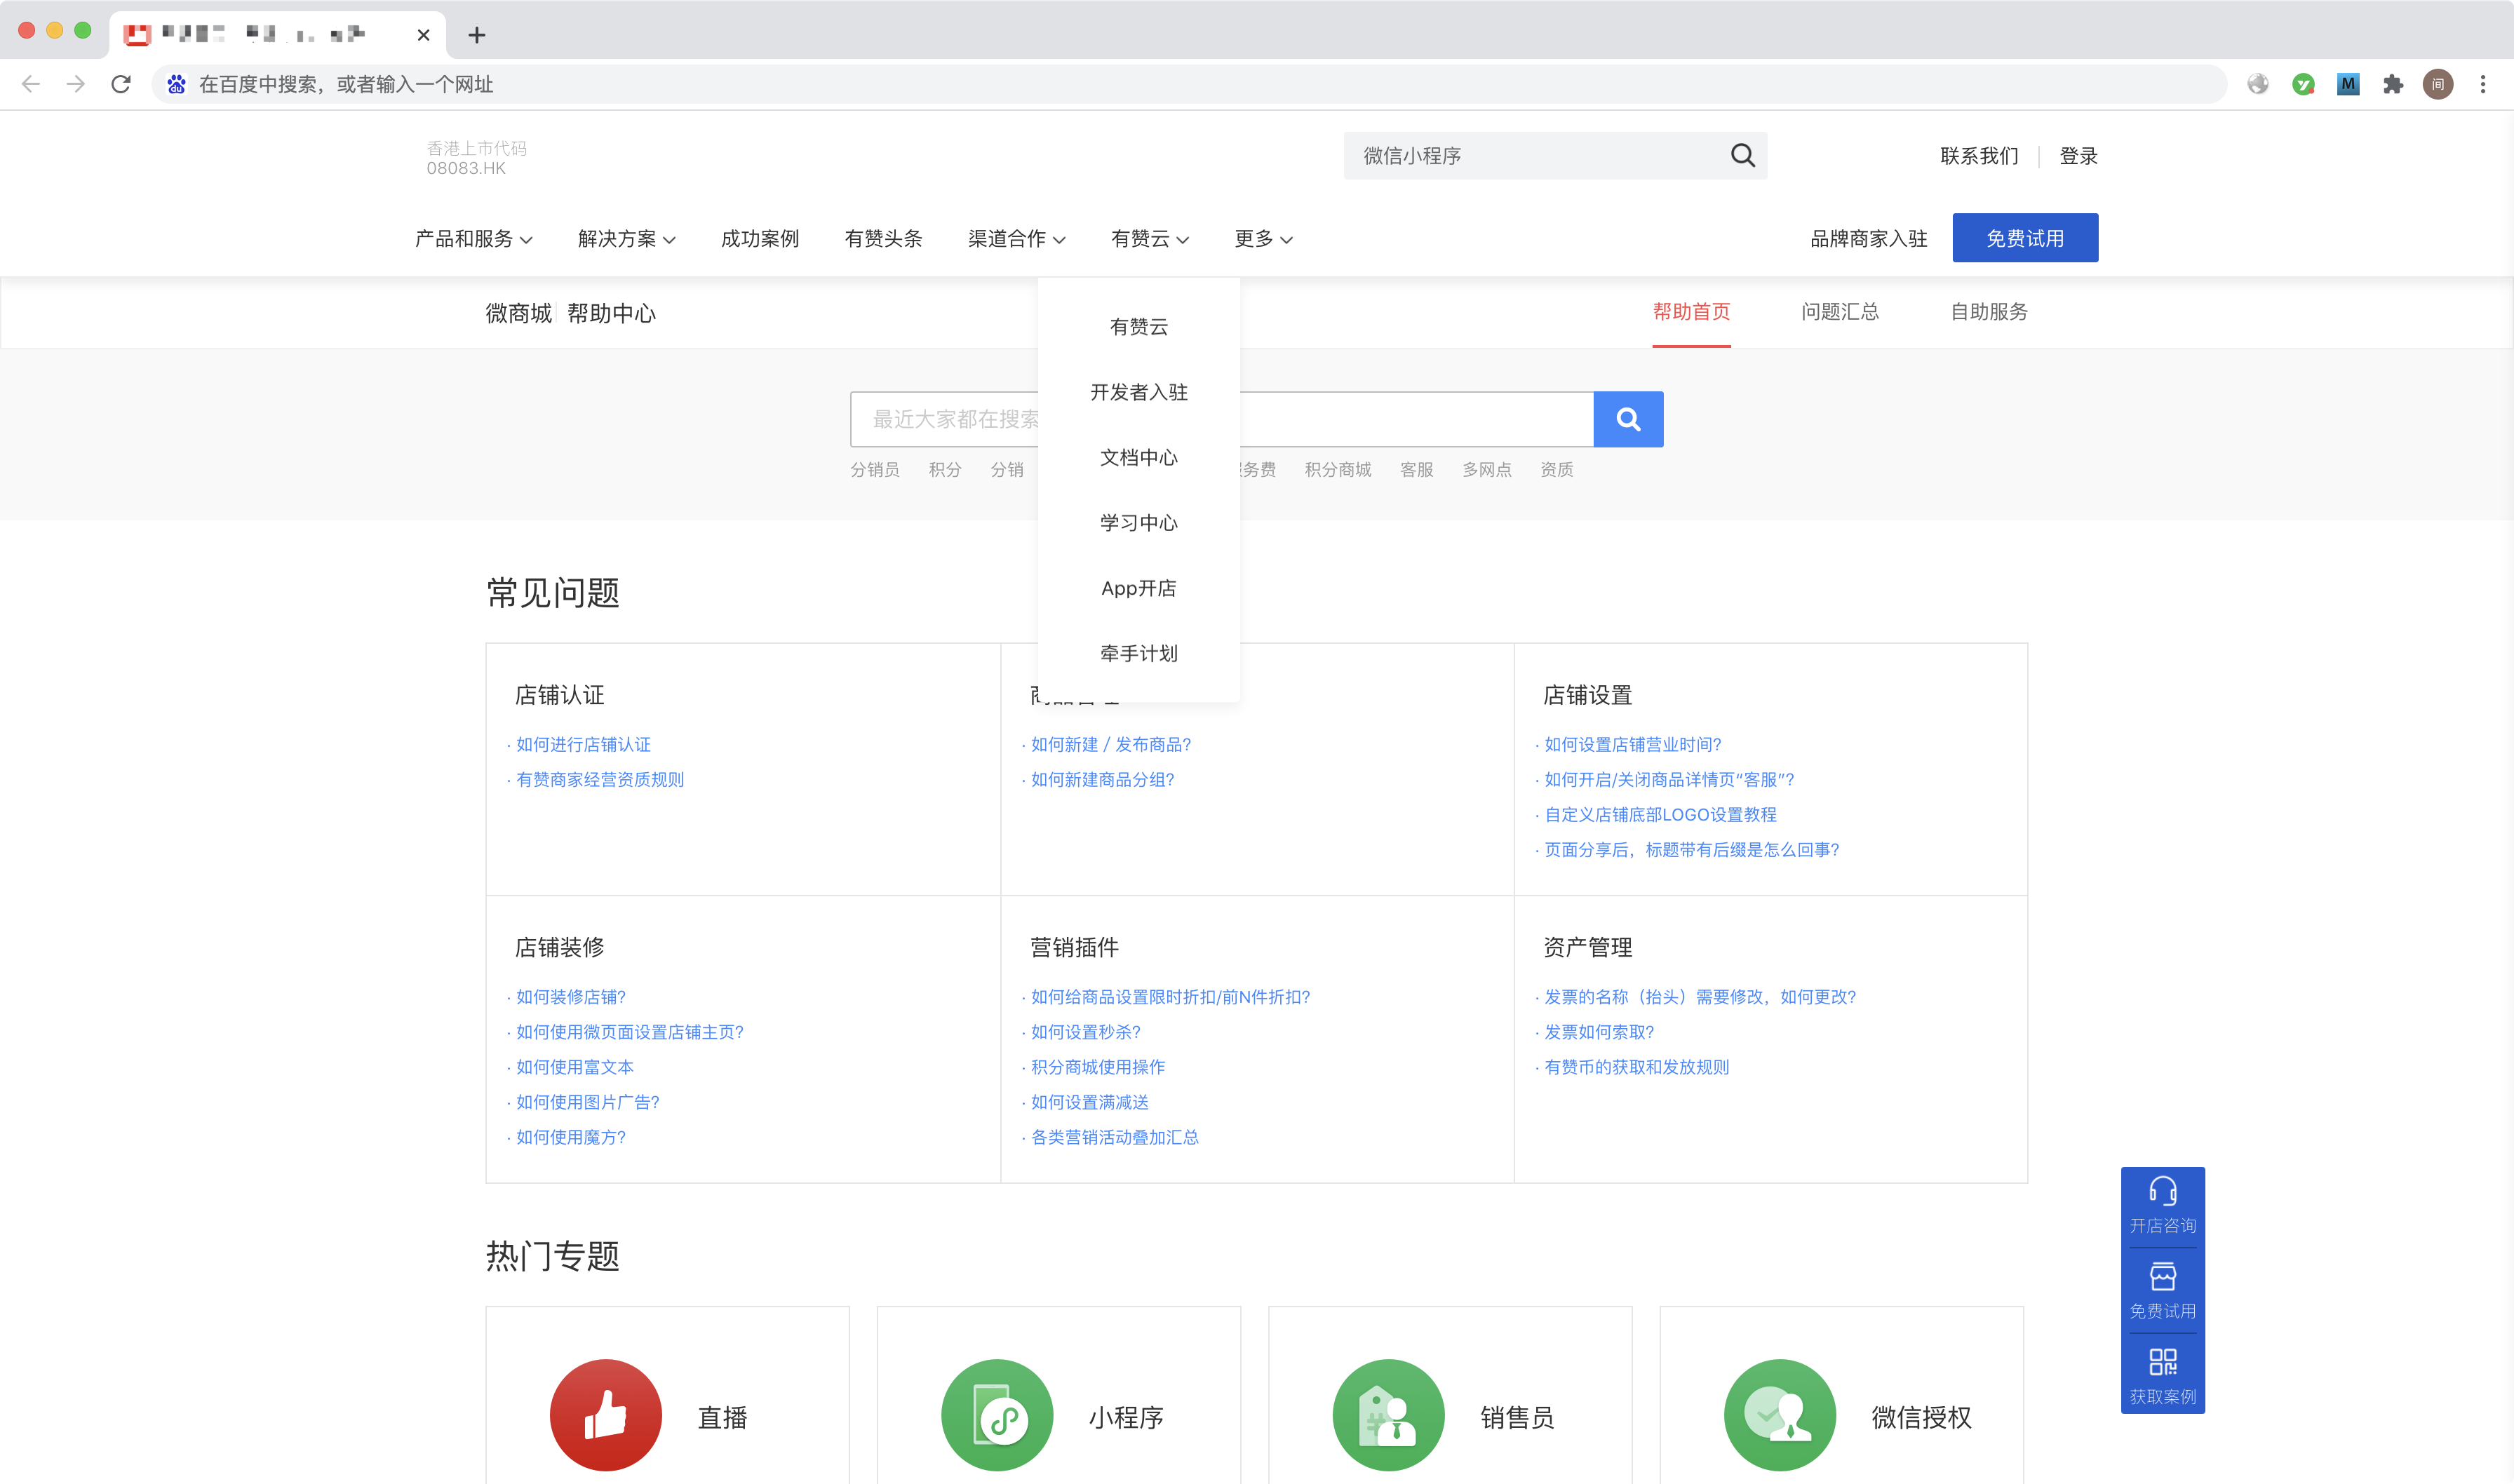The width and height of the screenshot is (2514, 1484).
Task: Reload the page with refresh icon
Action: coord(121,84)
